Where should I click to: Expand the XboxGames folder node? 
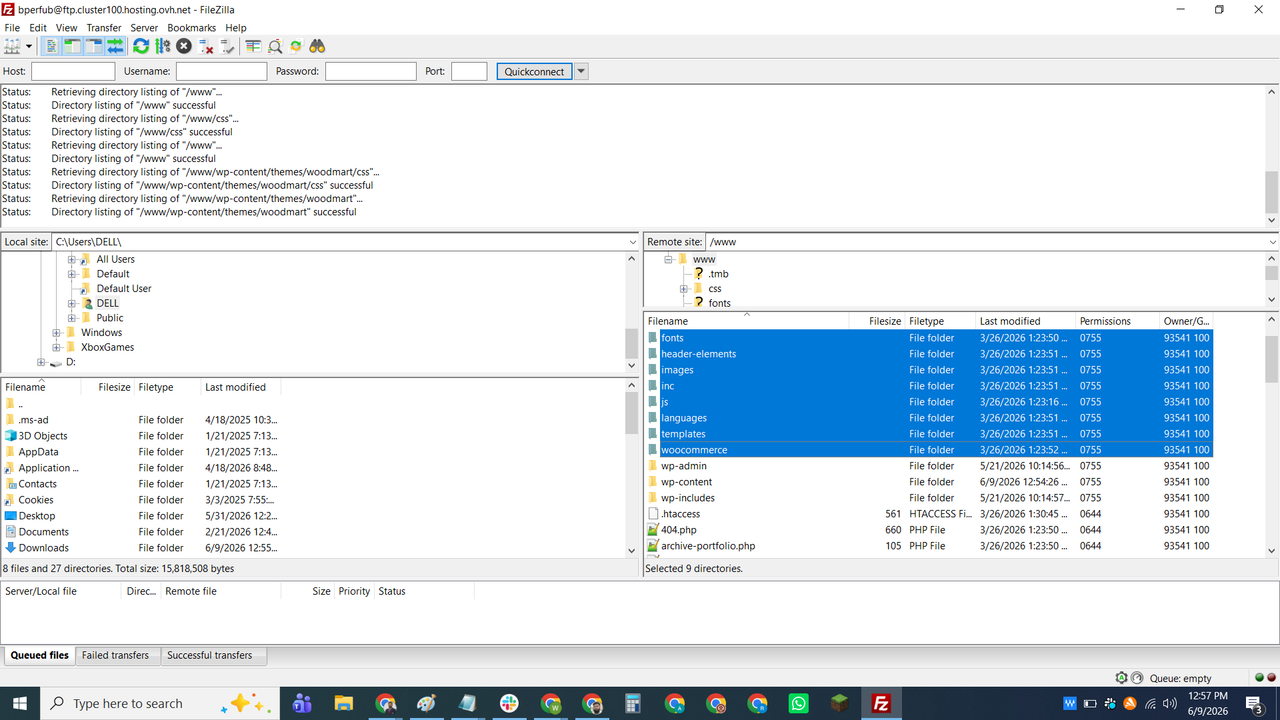point(57,347)
